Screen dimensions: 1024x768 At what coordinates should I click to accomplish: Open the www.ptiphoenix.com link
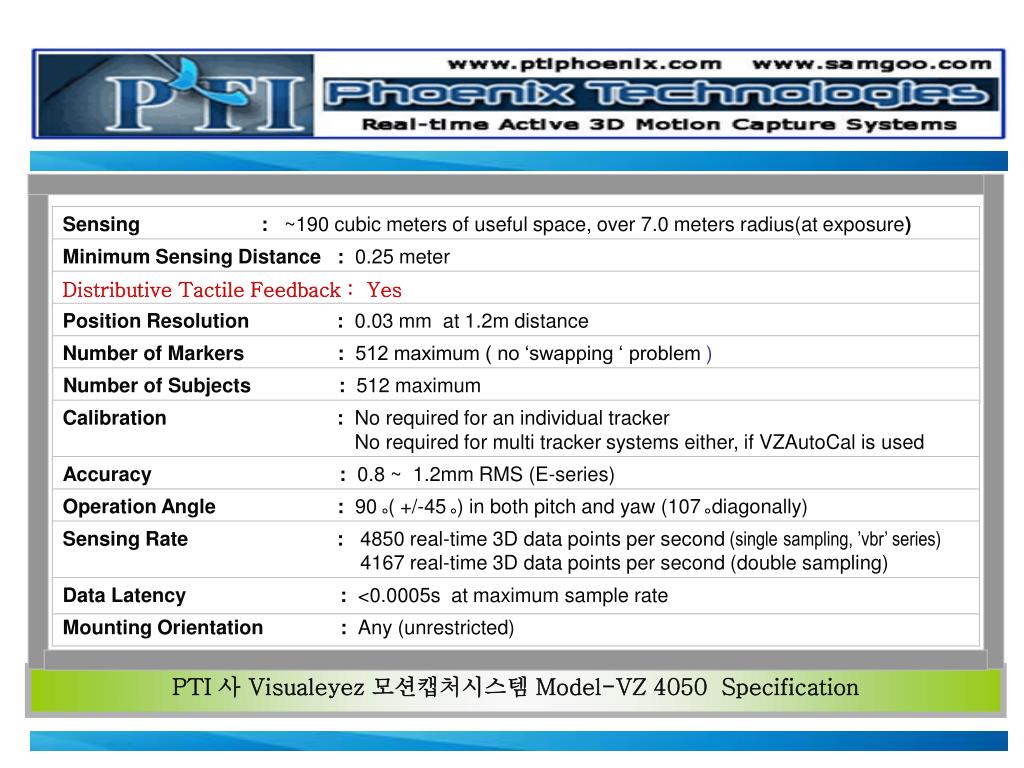point(584,64)
